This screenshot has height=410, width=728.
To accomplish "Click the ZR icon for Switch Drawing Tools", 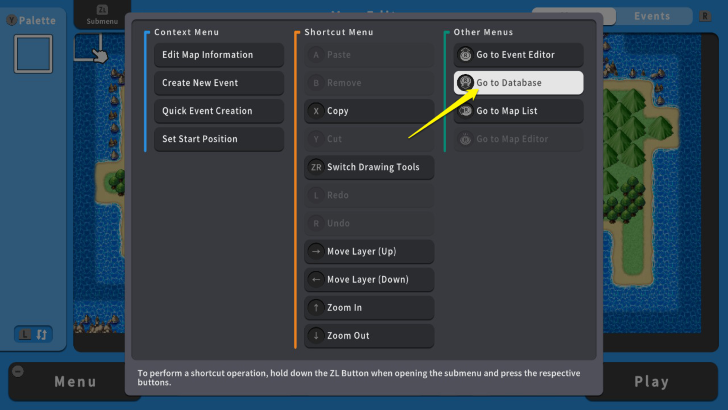I will point(317,167).
